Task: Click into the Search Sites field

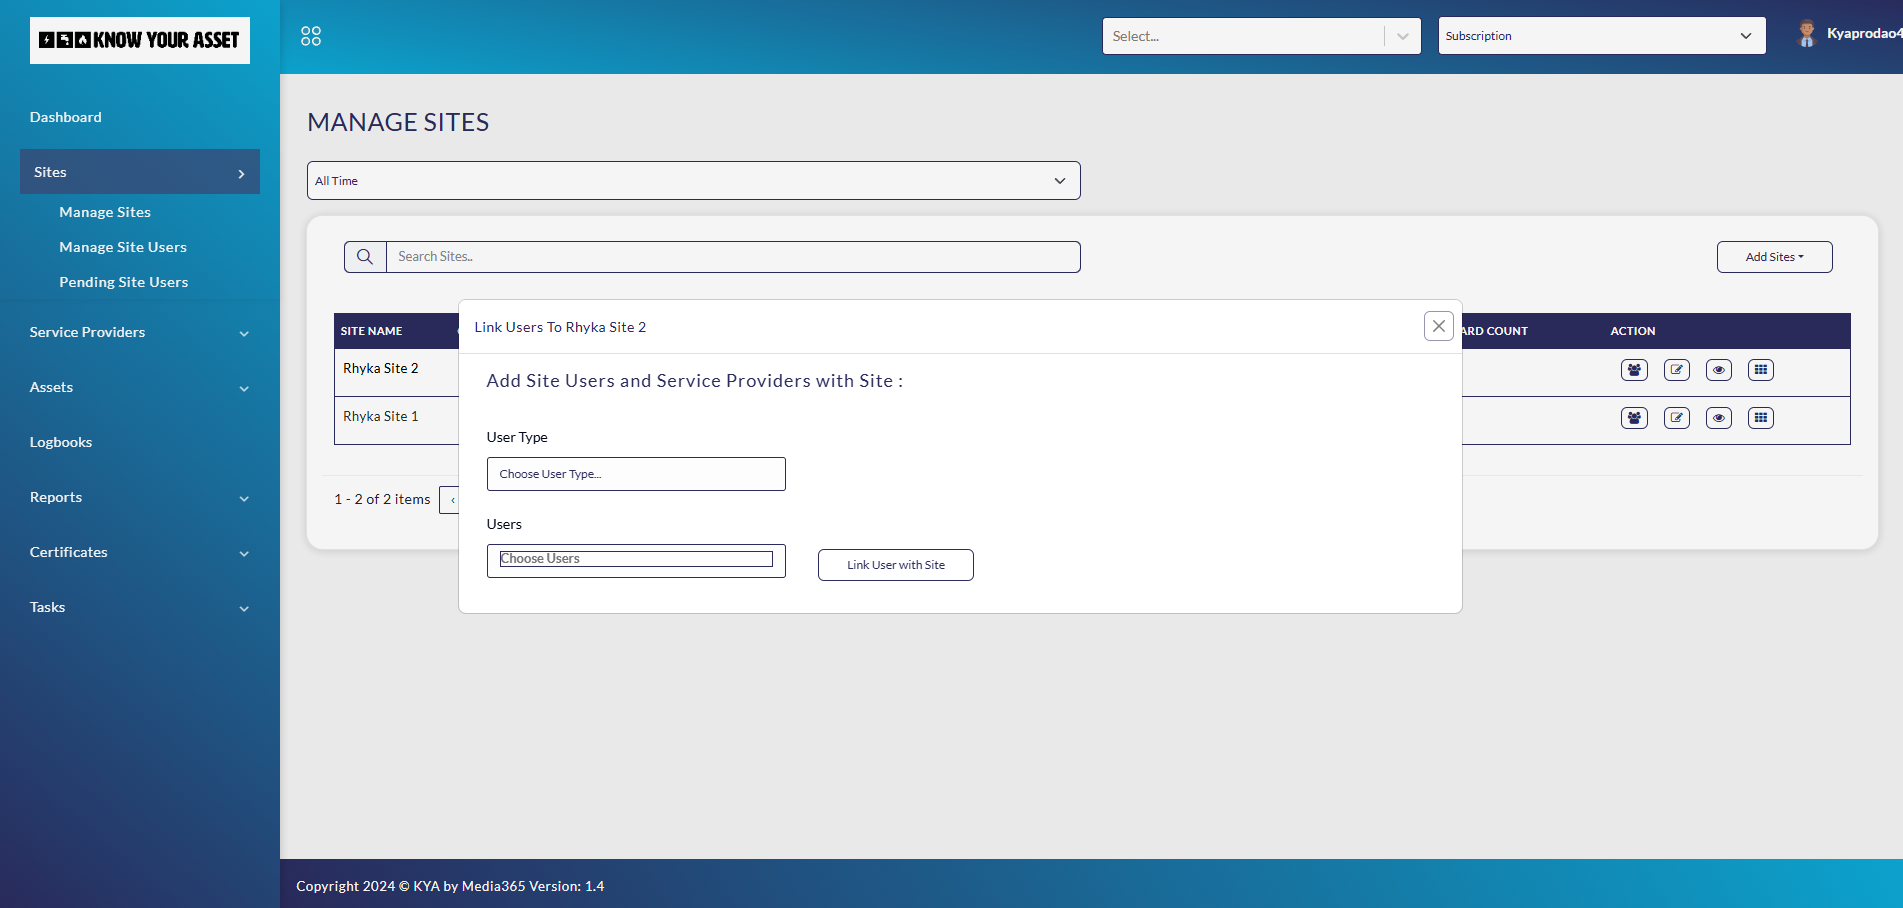Action: (733, 257)
